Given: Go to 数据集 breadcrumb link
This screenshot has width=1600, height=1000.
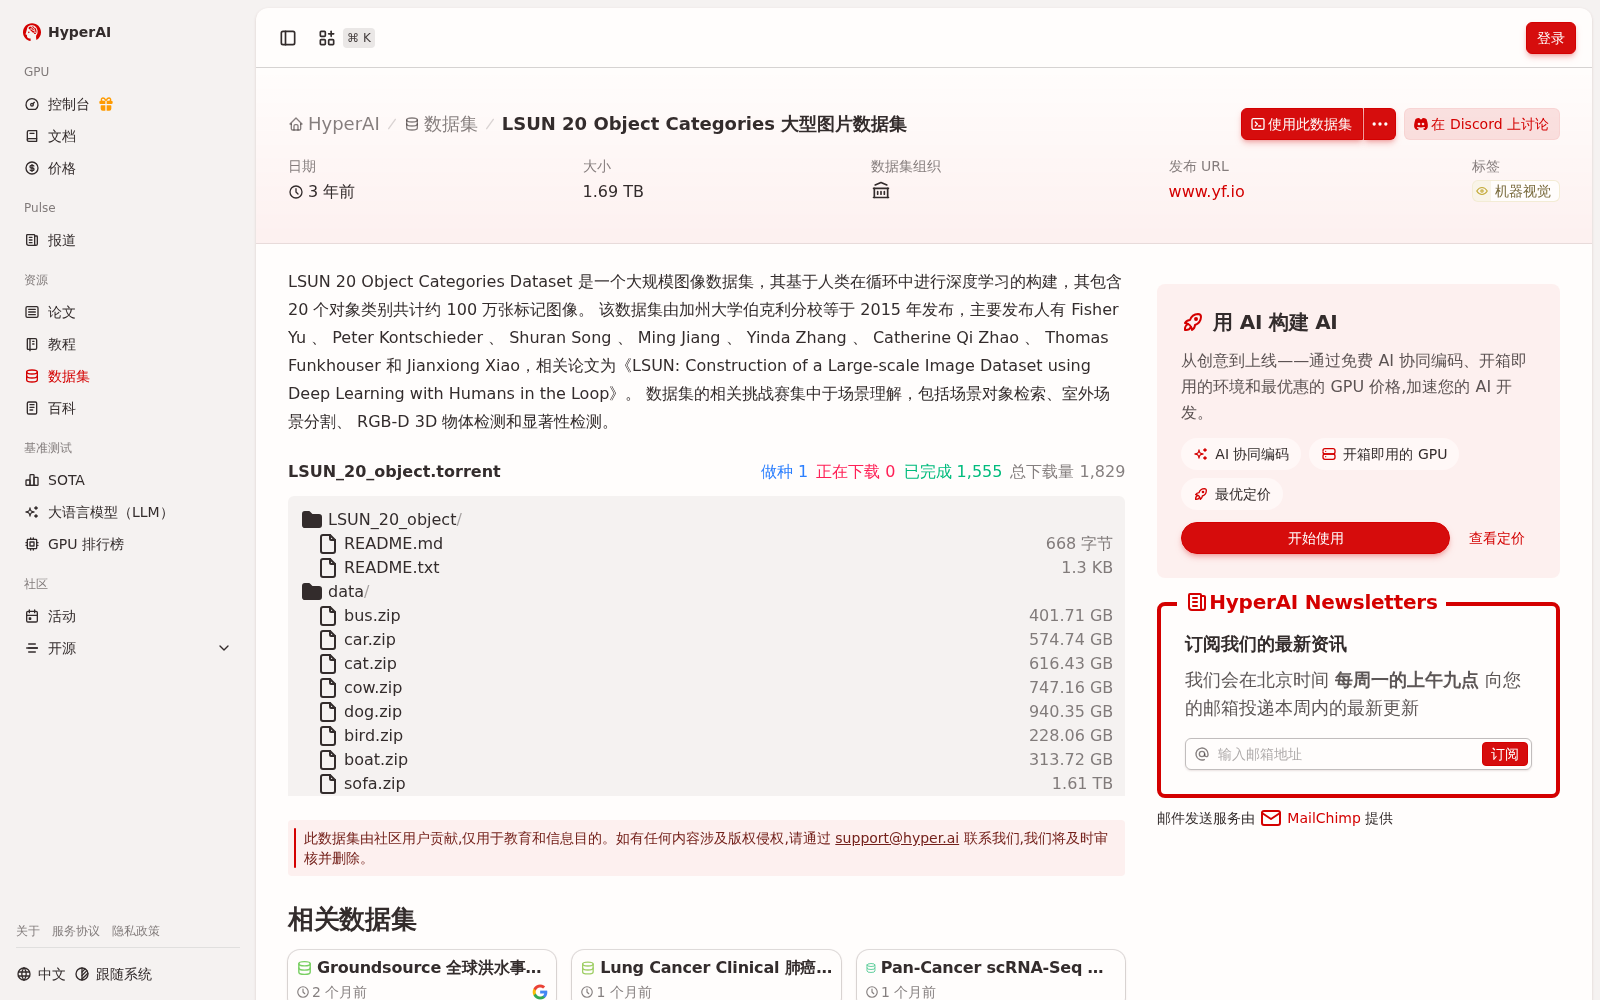Looking at the screenshot, I should (441, 124).
